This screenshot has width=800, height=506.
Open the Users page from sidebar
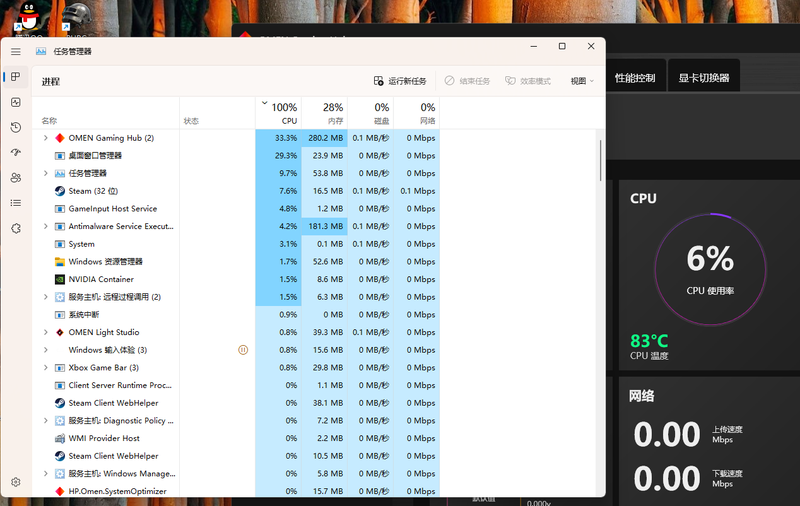tap(16, 177)
